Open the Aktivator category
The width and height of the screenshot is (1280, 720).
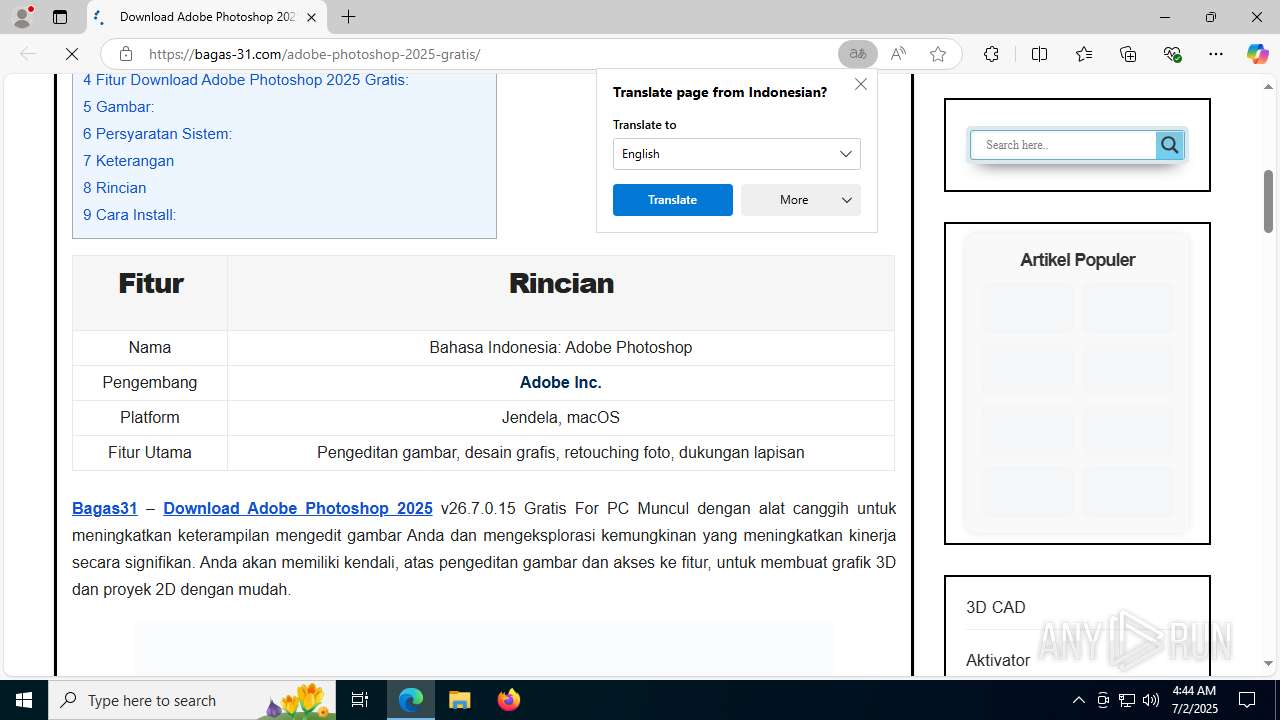[998, 660]
